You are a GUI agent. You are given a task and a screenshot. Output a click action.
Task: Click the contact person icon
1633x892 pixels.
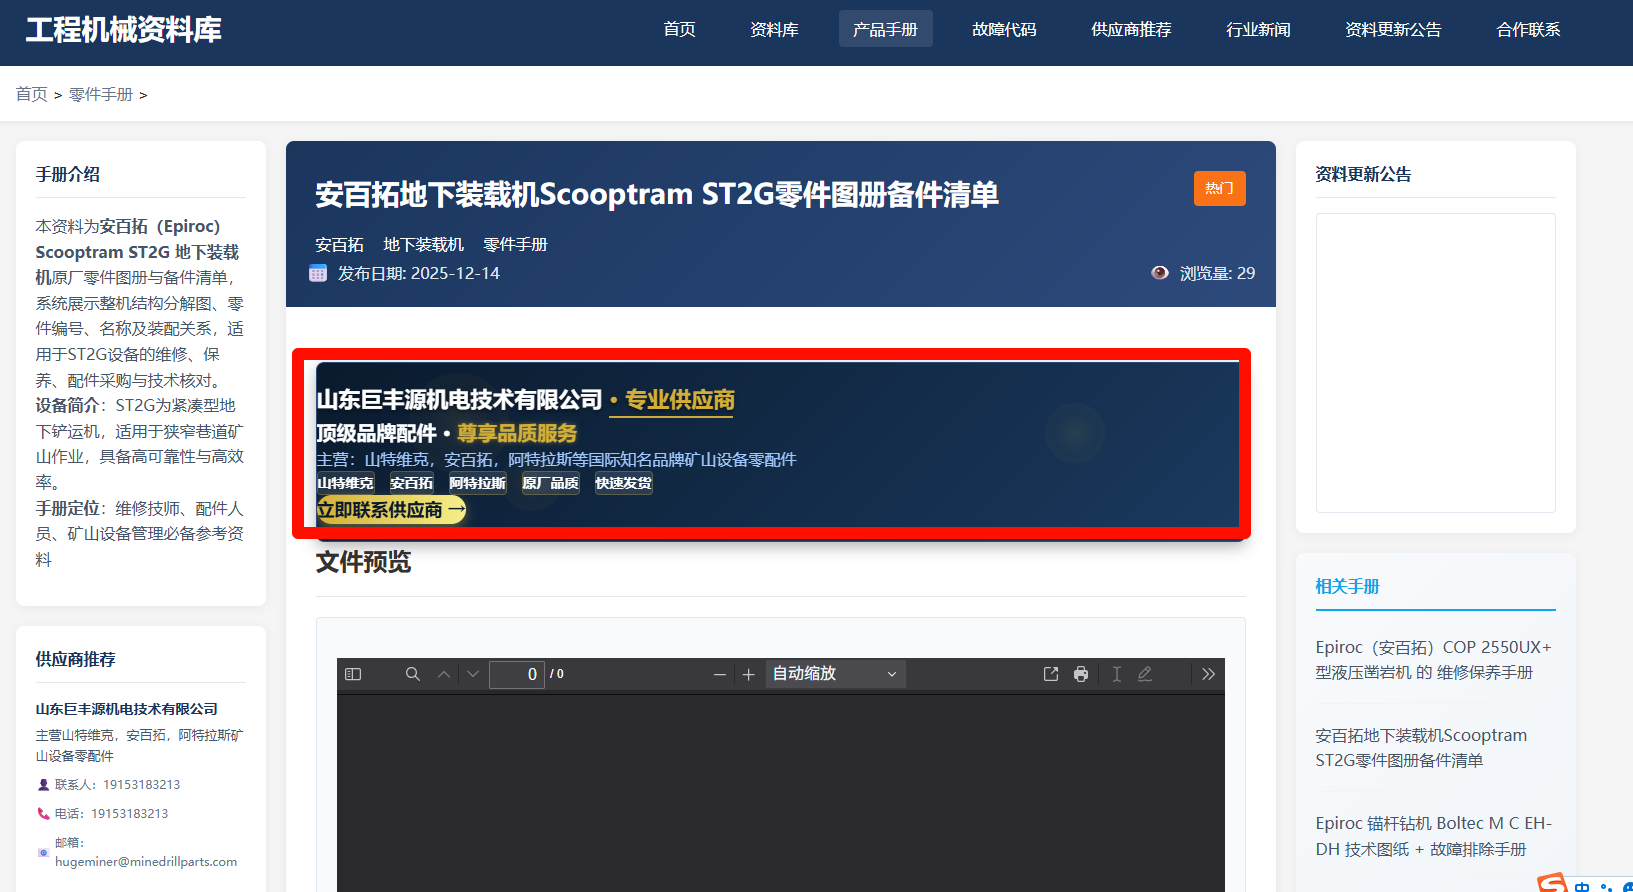click(x=43, y=785)
